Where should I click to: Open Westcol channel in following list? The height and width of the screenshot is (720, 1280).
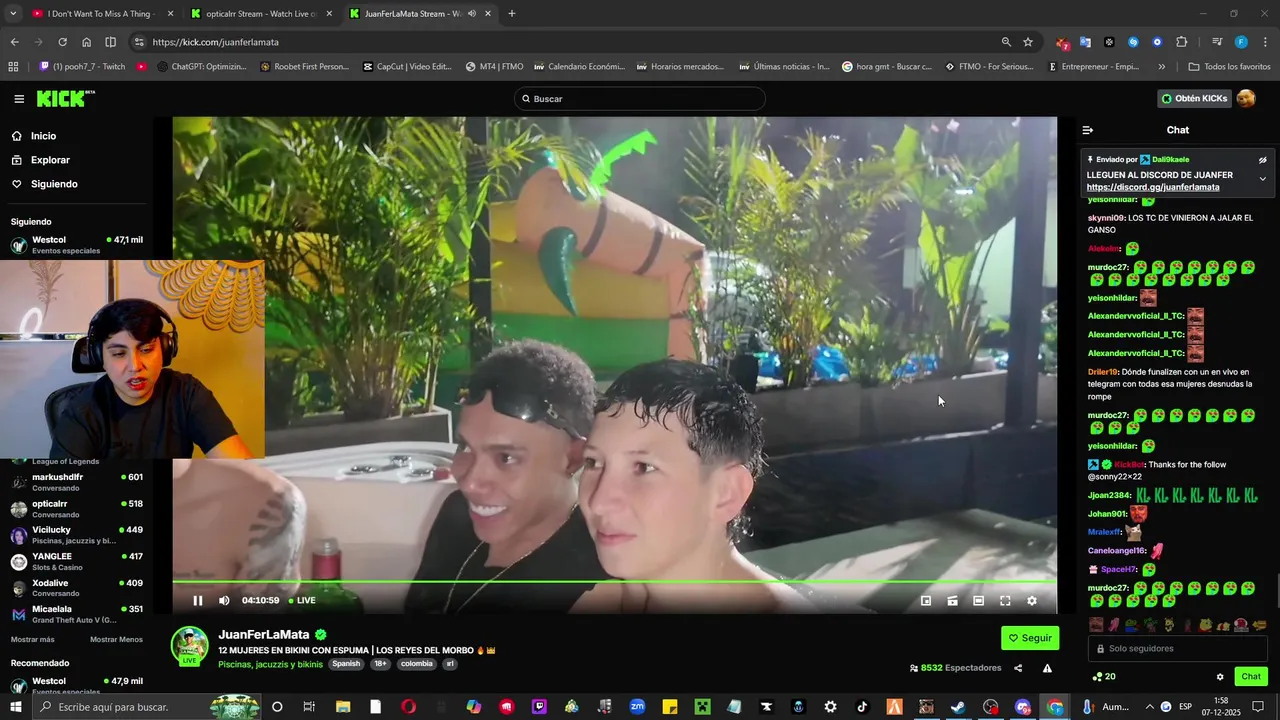77,245
